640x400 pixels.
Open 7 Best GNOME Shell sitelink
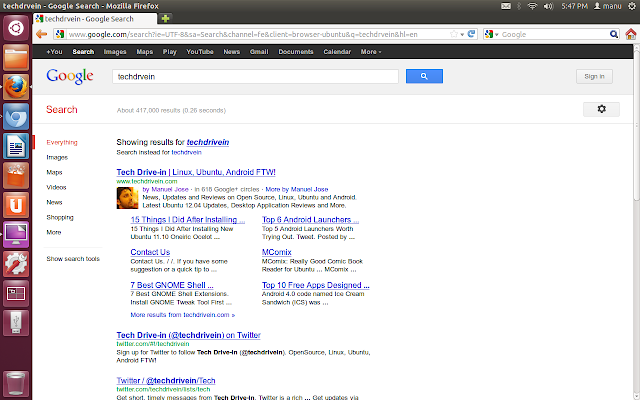pos(172,285)
